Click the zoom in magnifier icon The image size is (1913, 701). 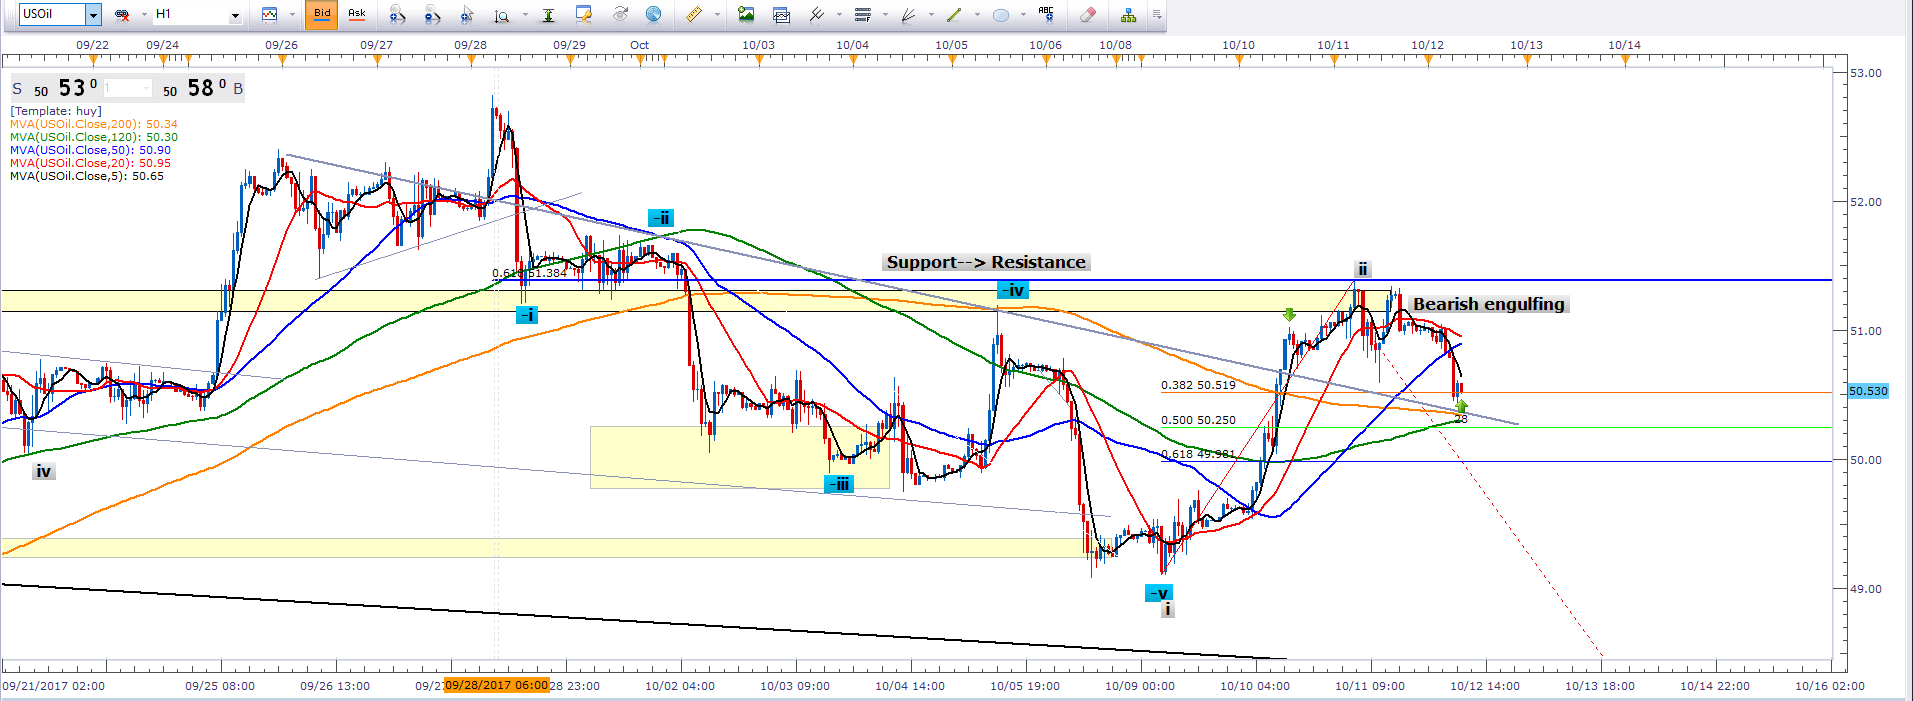tap(397, 14)
